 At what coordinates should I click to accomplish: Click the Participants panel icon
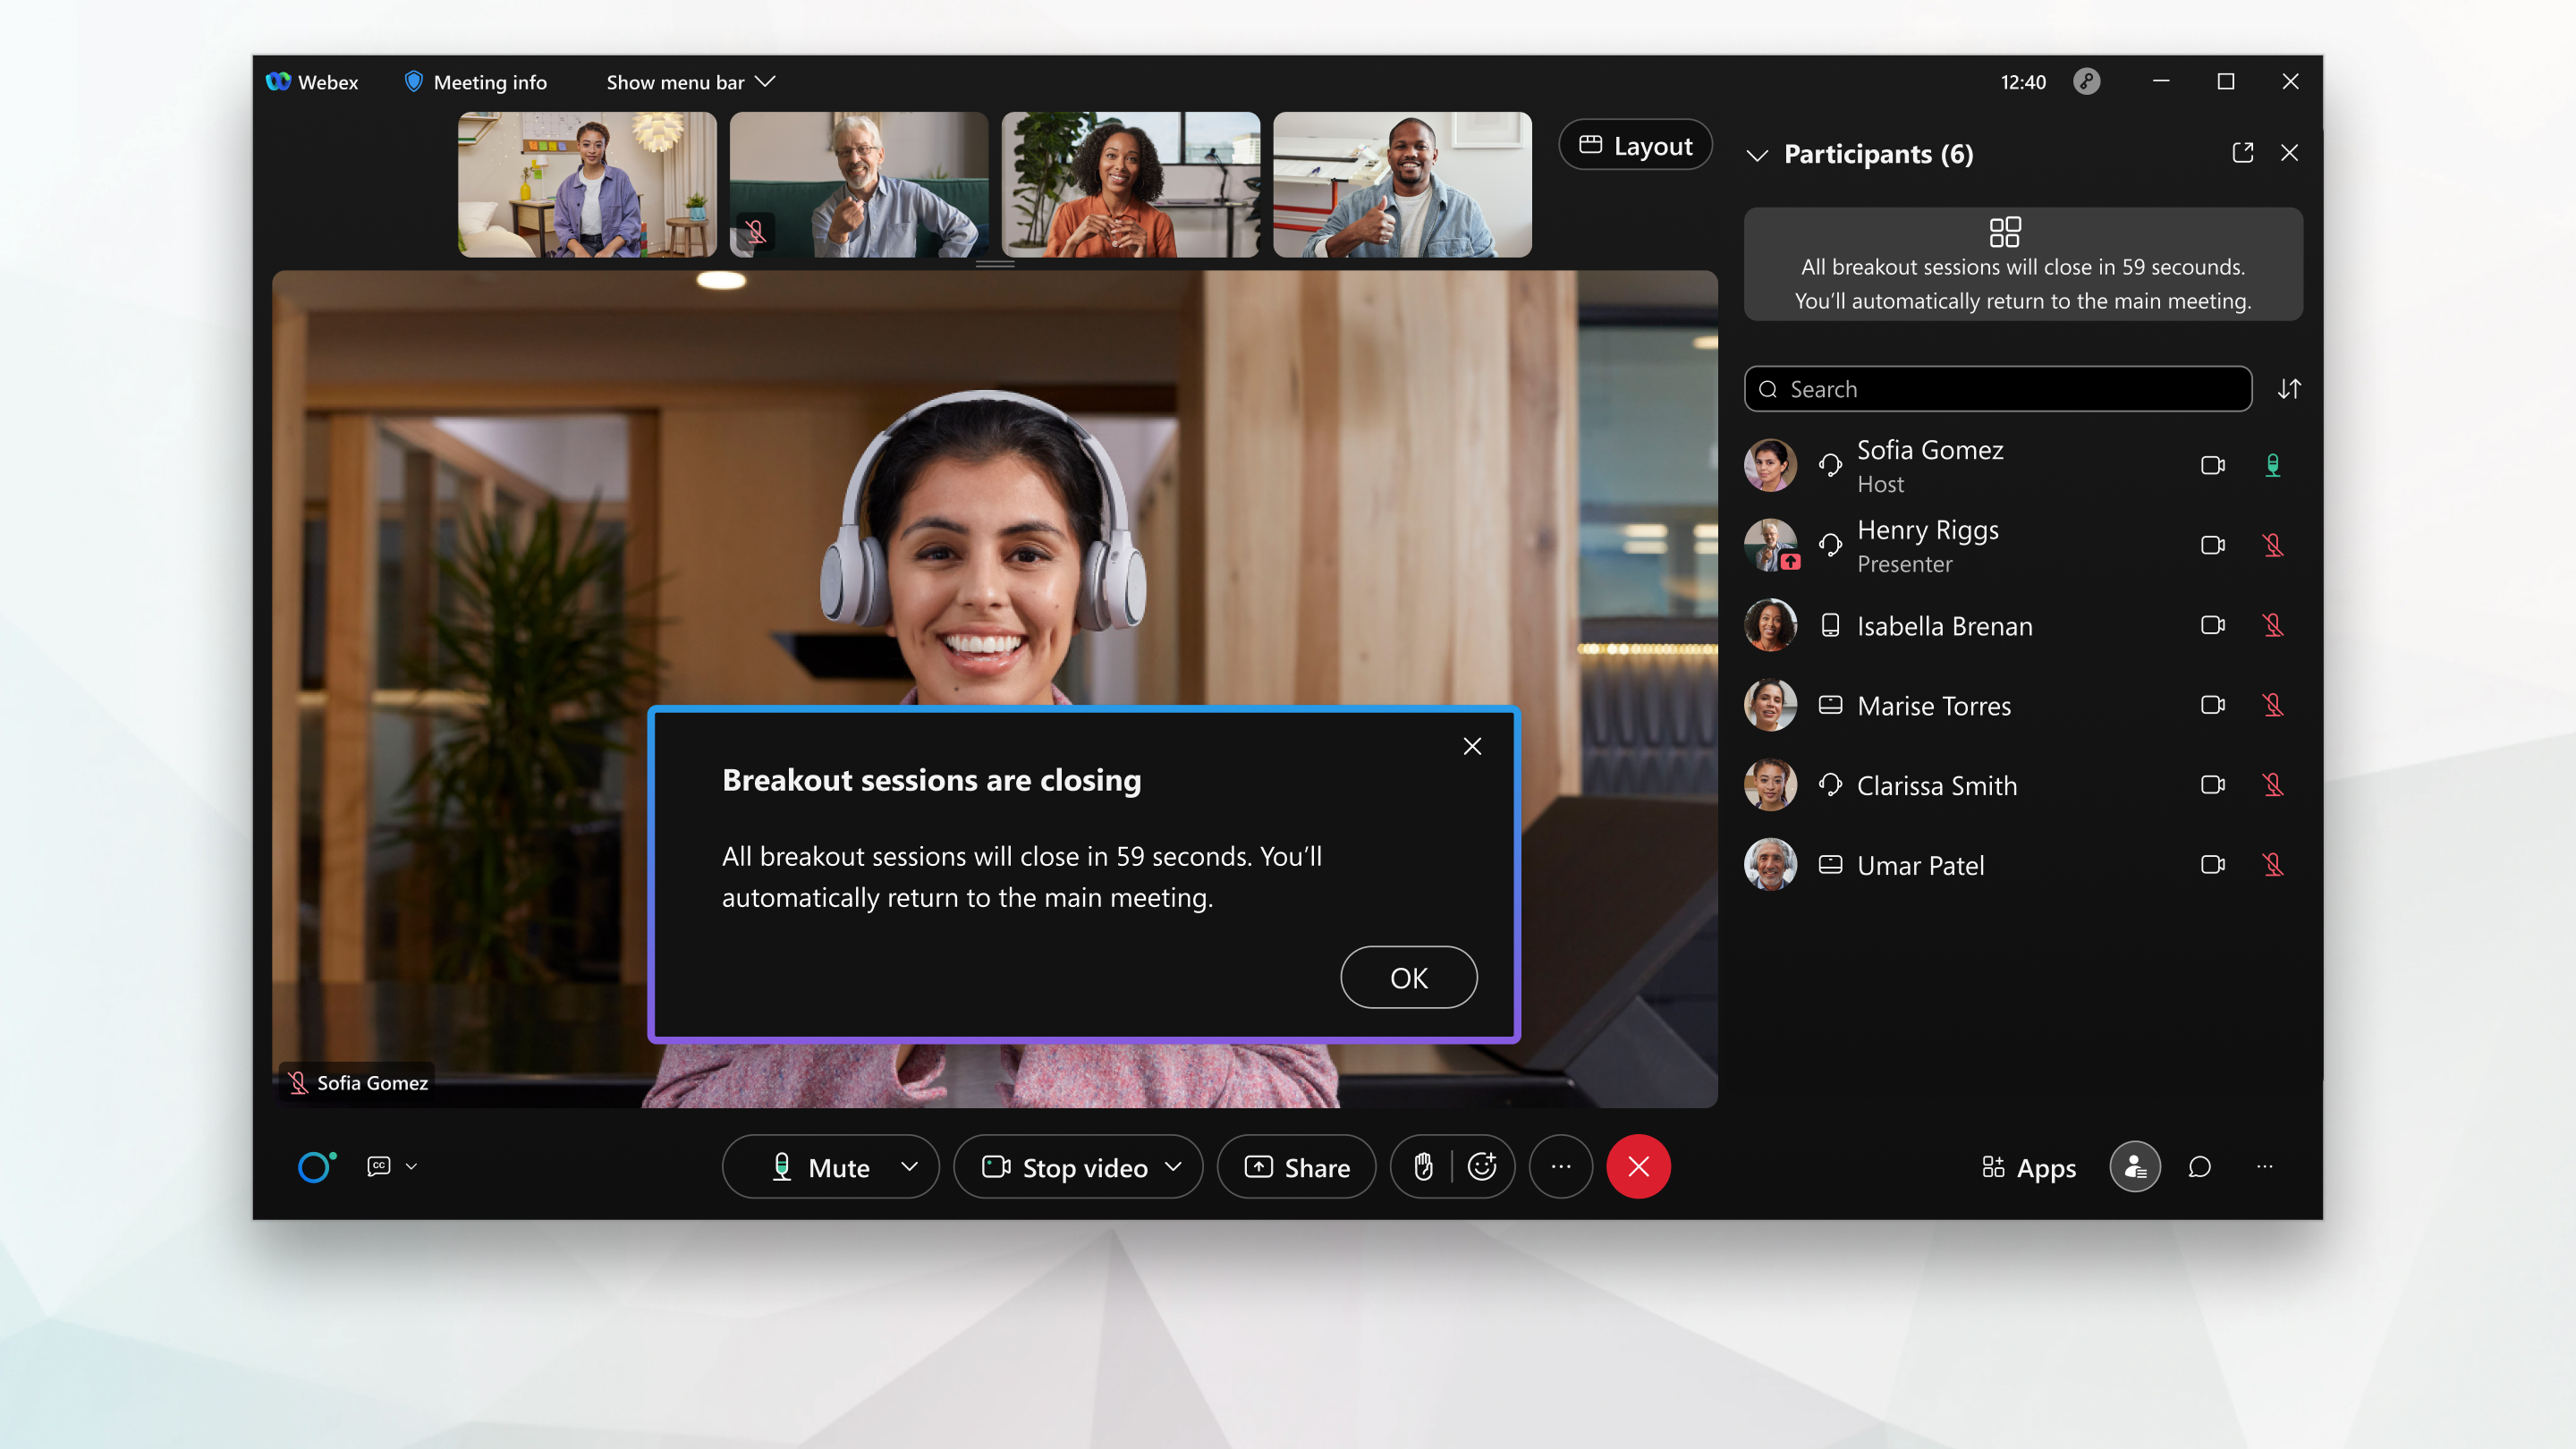tap(2133, 1166)
